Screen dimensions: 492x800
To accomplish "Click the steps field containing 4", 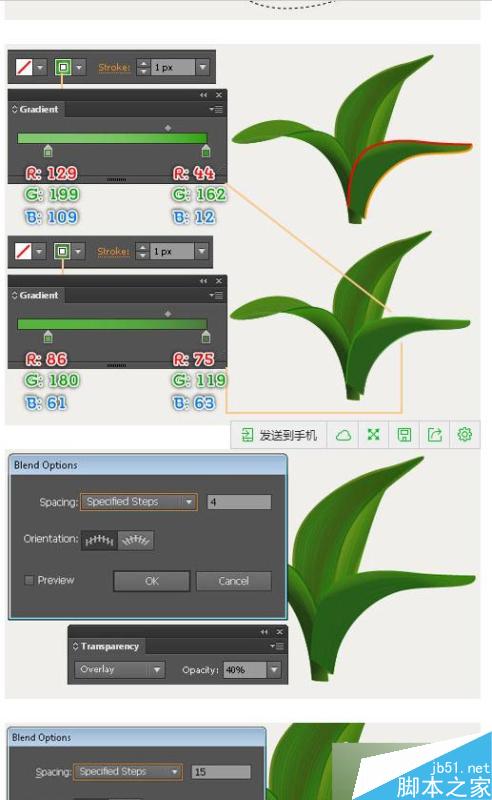I will pos(239,502).
